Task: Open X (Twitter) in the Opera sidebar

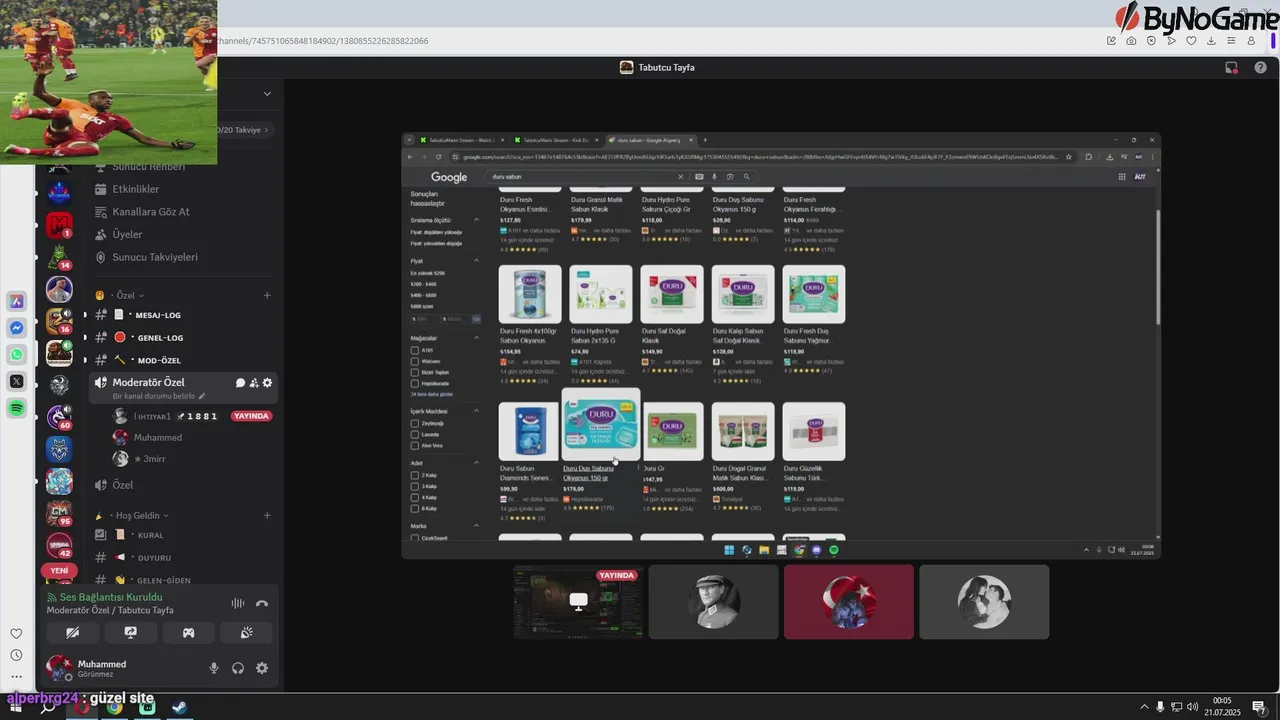Action: click(17, 381)
